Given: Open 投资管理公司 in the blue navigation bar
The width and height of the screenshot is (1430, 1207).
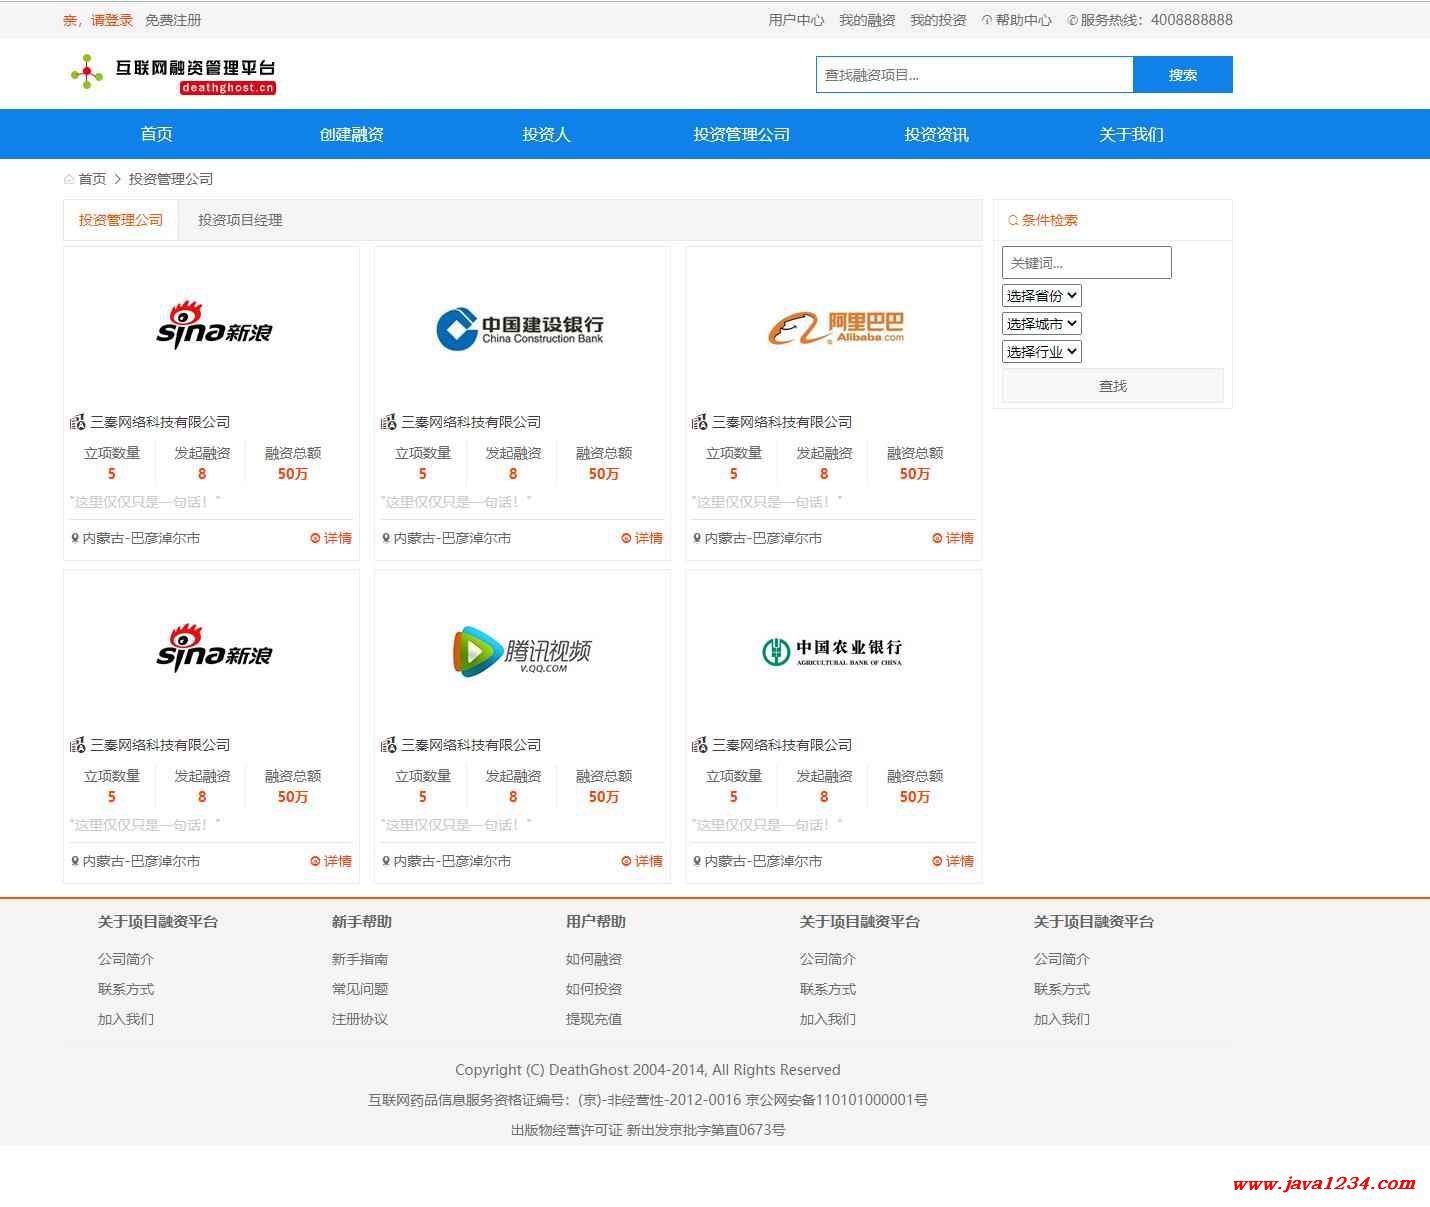Looking at the screenshot, I should click(x=741, y=134).
